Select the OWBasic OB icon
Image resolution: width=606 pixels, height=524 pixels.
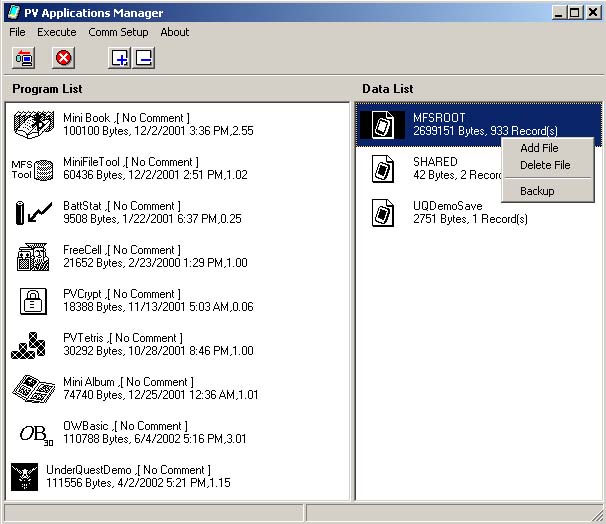(x=36, y=435)
